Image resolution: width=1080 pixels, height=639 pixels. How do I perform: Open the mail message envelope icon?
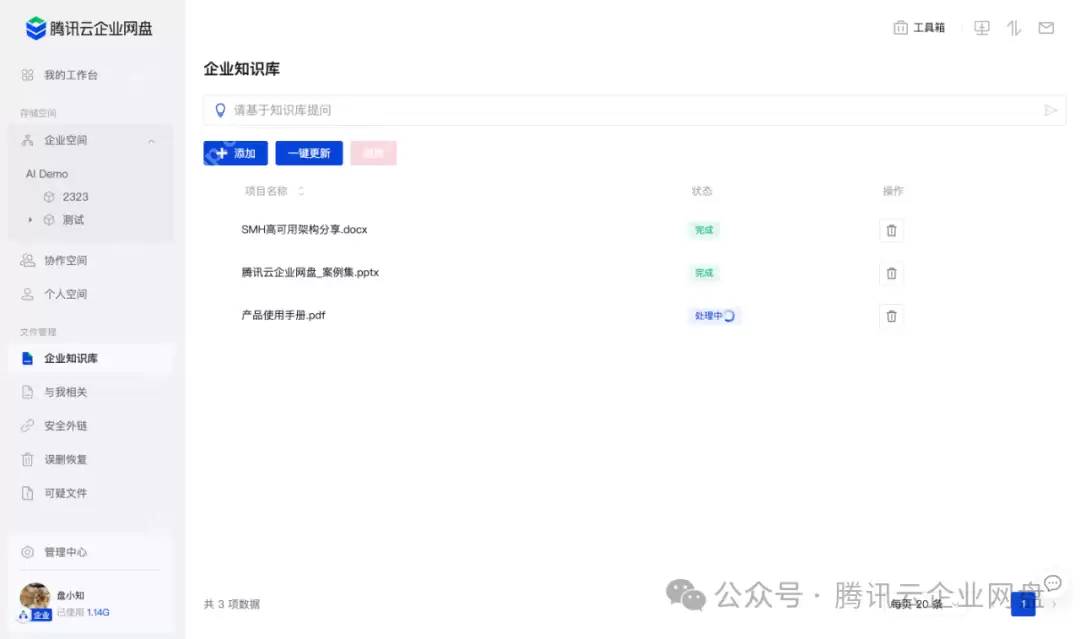point(1046,27)
